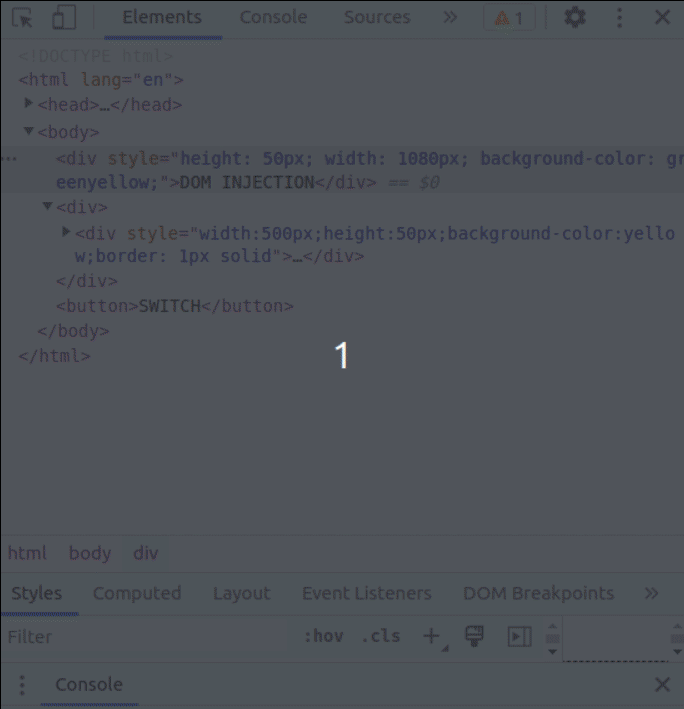684x709 pixels.
Task: Toggle the .cls element classes panel
Action: pos(380,636)
